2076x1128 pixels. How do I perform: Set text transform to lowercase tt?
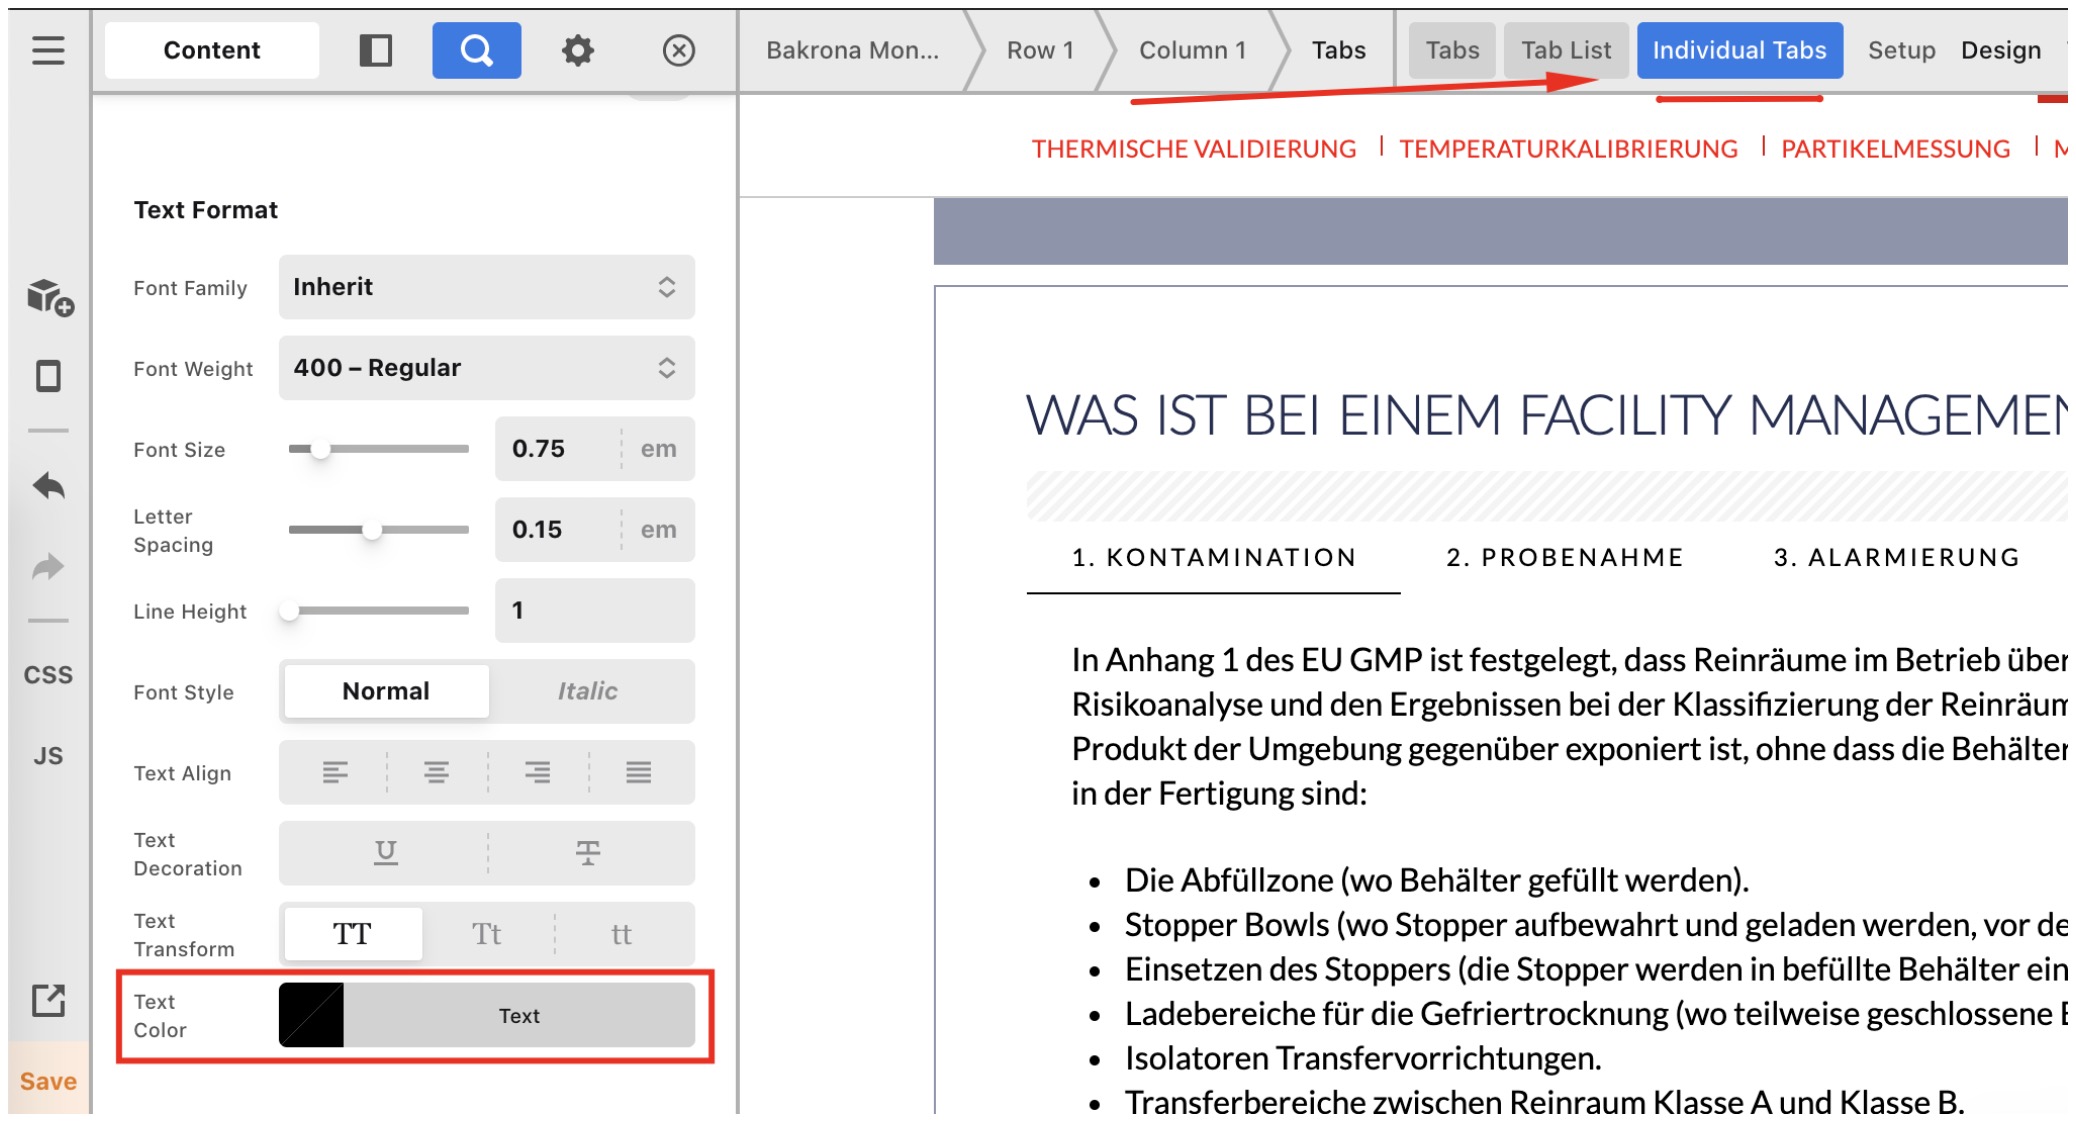pos(621,934)
